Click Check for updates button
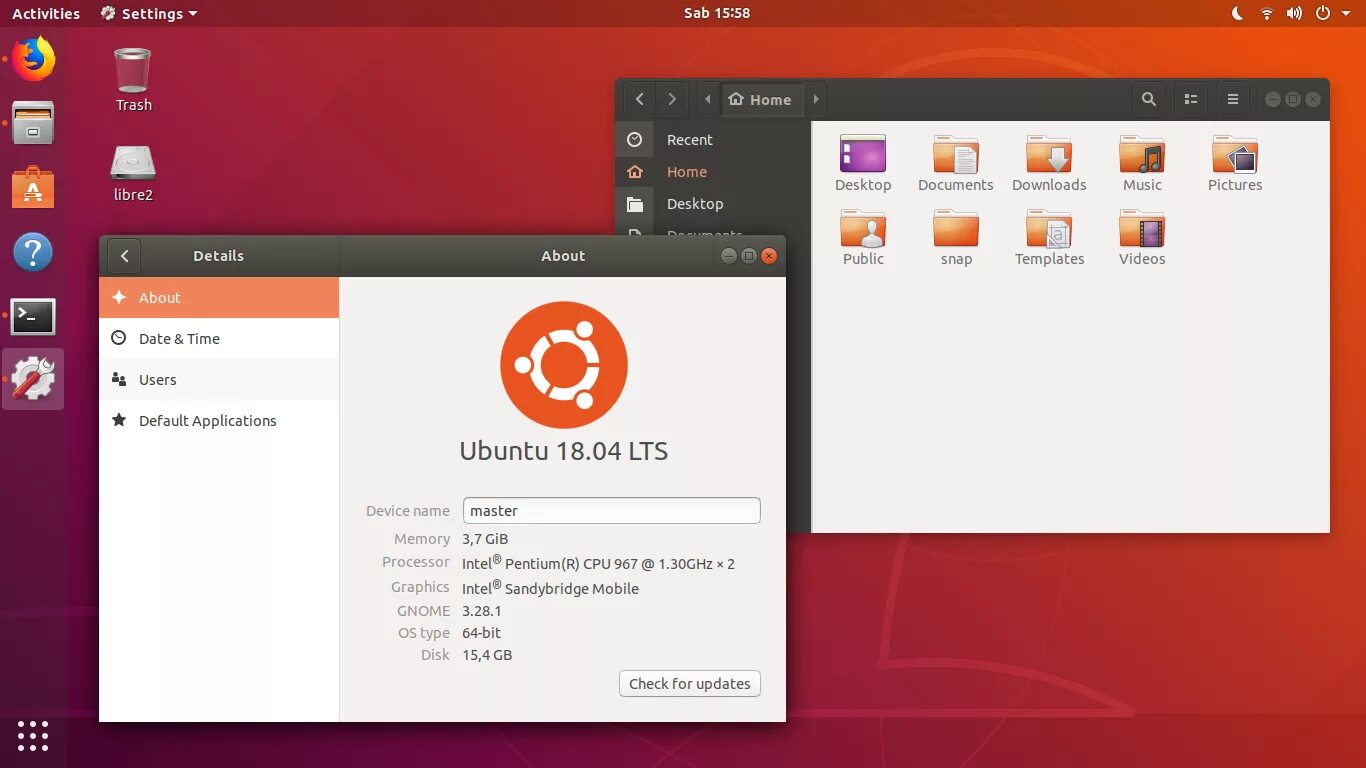This screenshot has height=768, width=1366. coord(690,684)
